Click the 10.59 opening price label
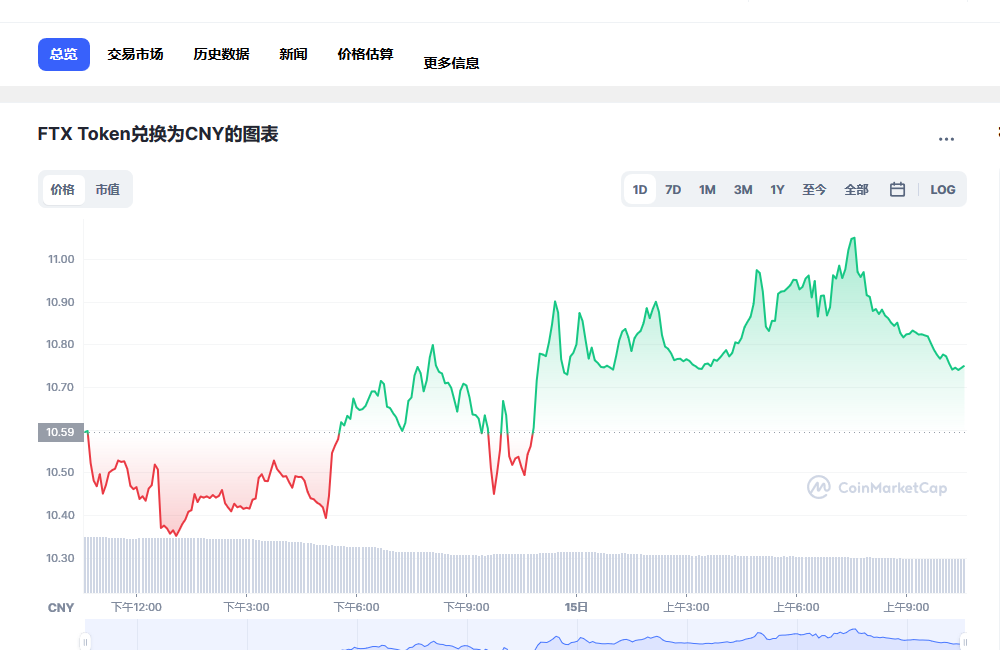The image size is (1000, 650). (x=61, y=432)
